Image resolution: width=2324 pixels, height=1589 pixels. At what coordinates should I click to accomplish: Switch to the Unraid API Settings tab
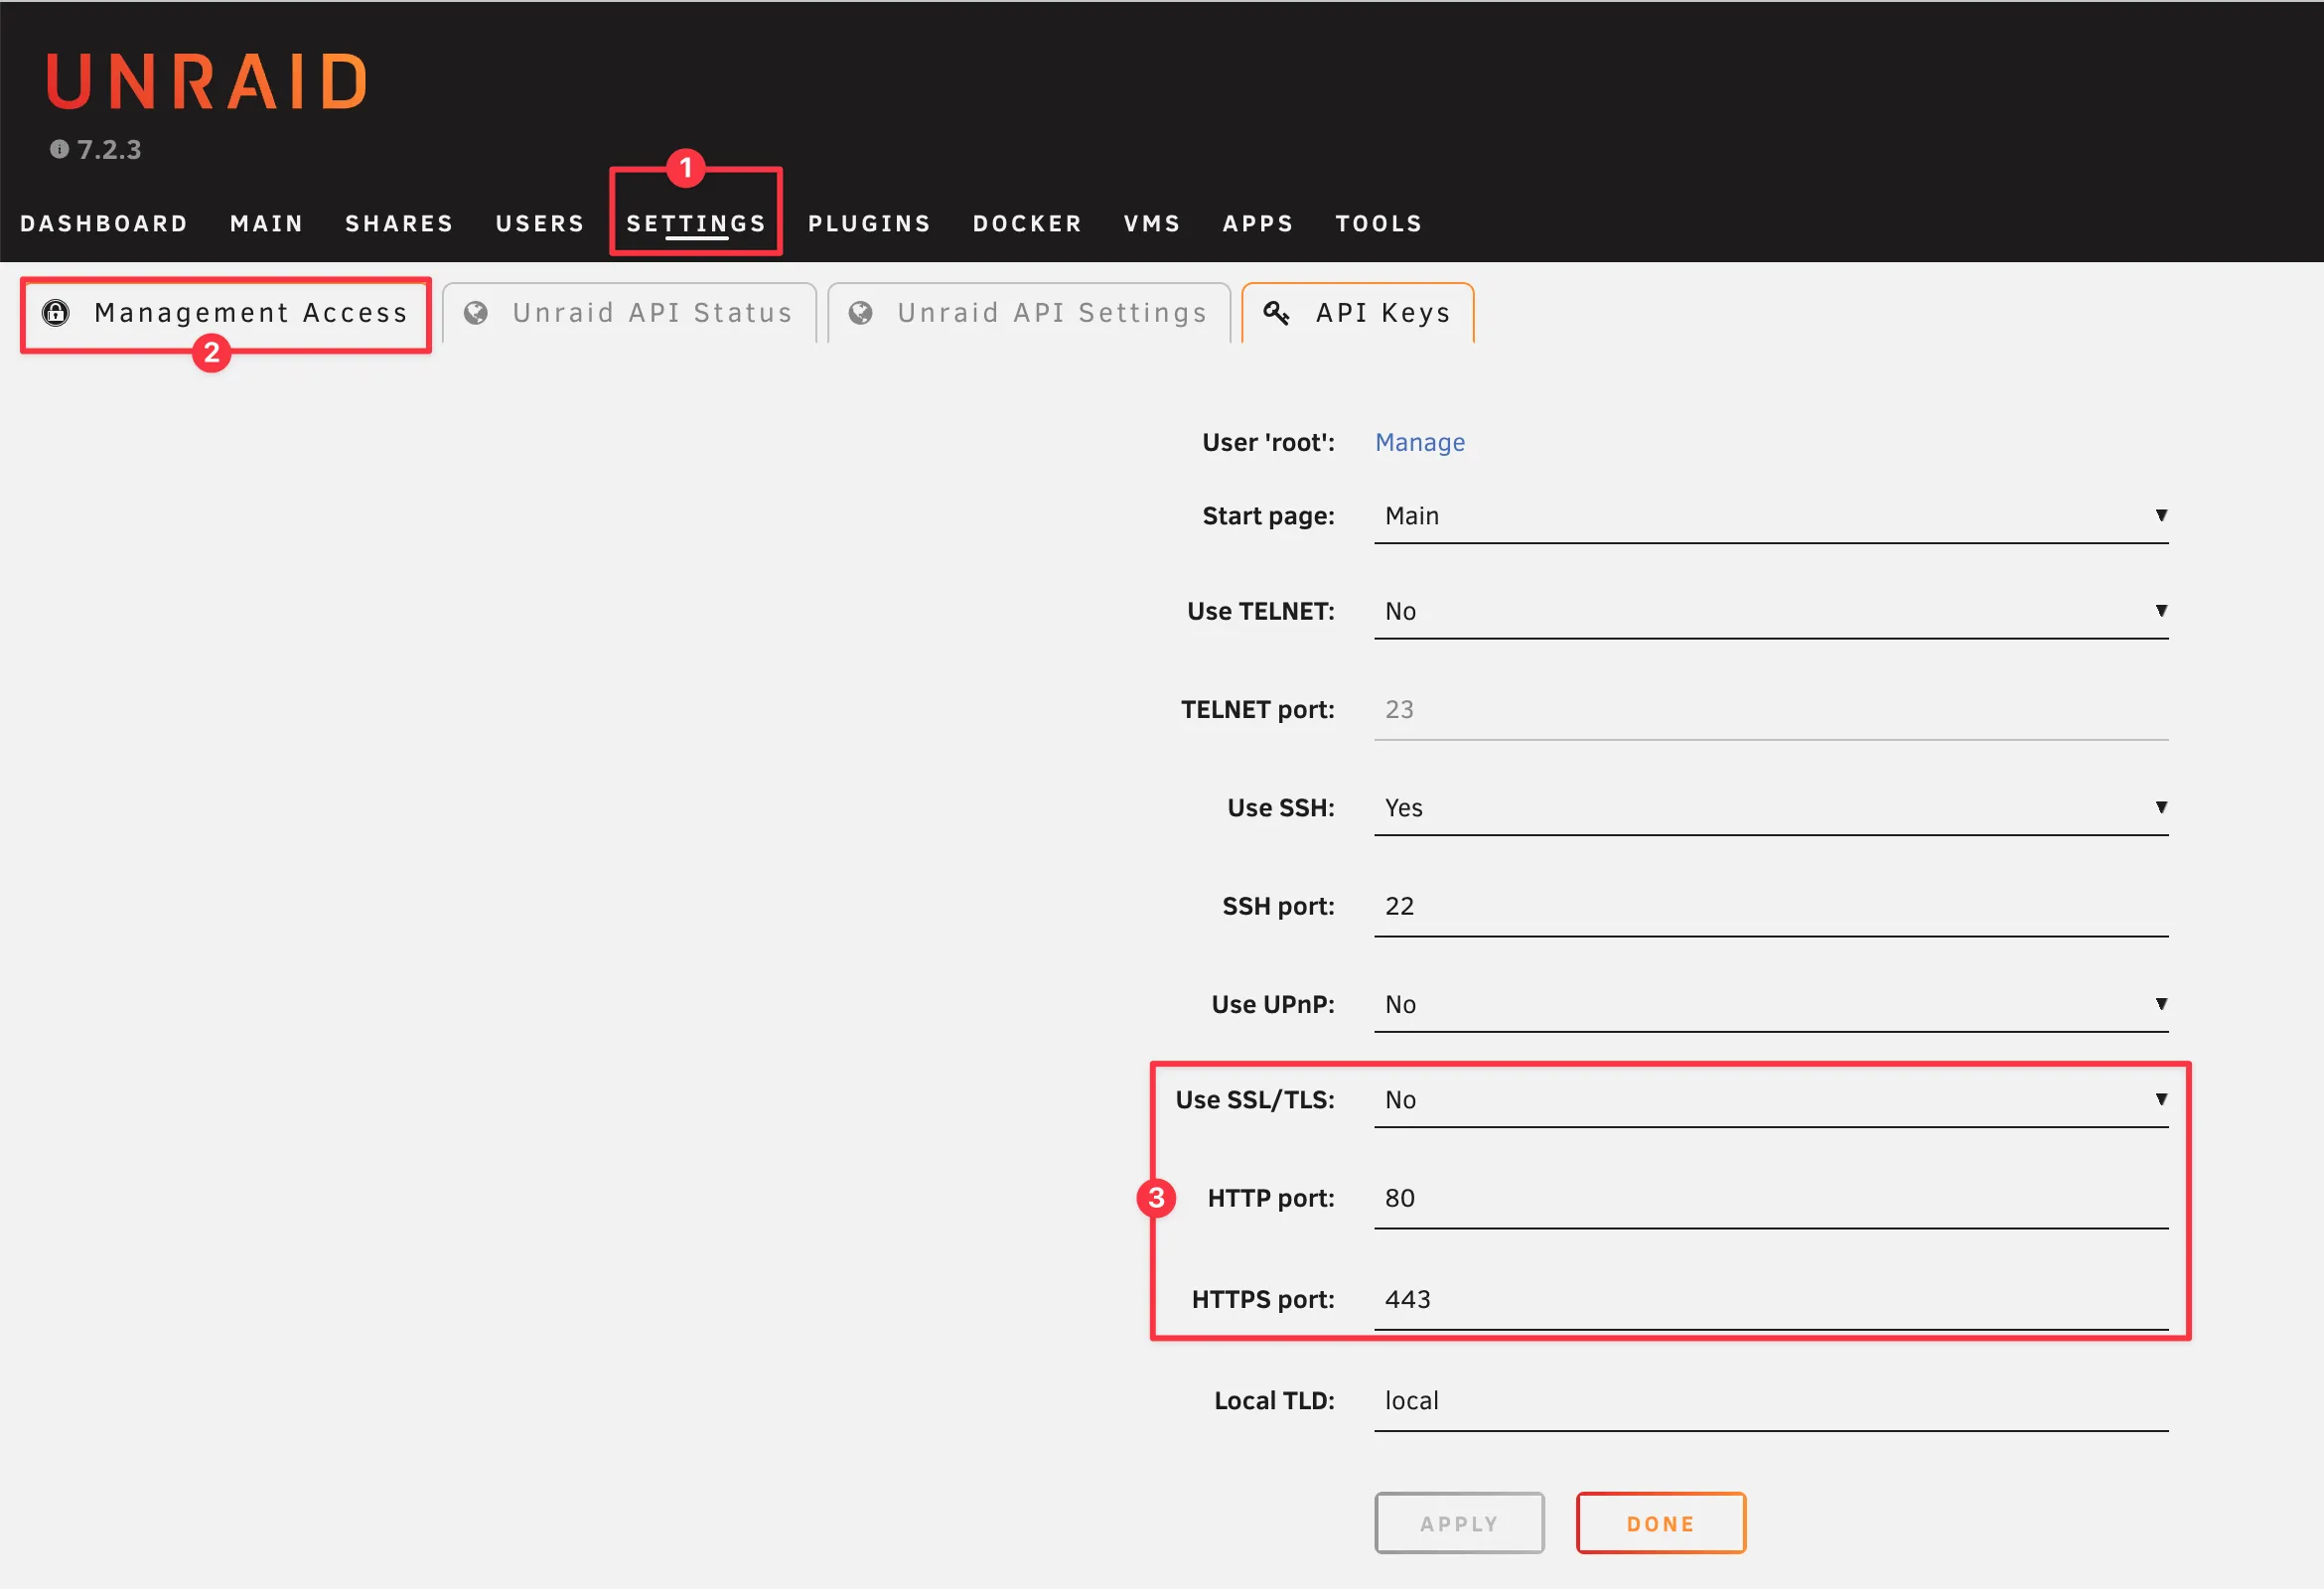pos(1029,314)
